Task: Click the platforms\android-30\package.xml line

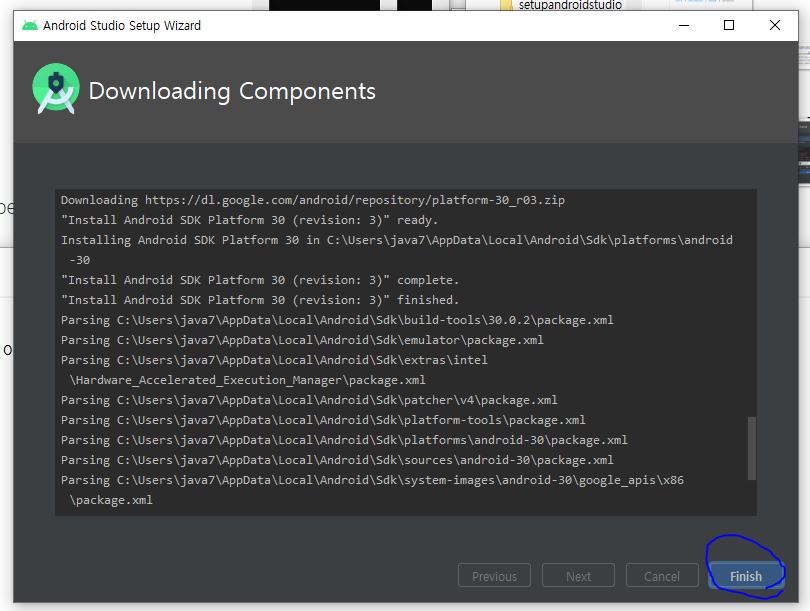Action: [x=344, y=440]
